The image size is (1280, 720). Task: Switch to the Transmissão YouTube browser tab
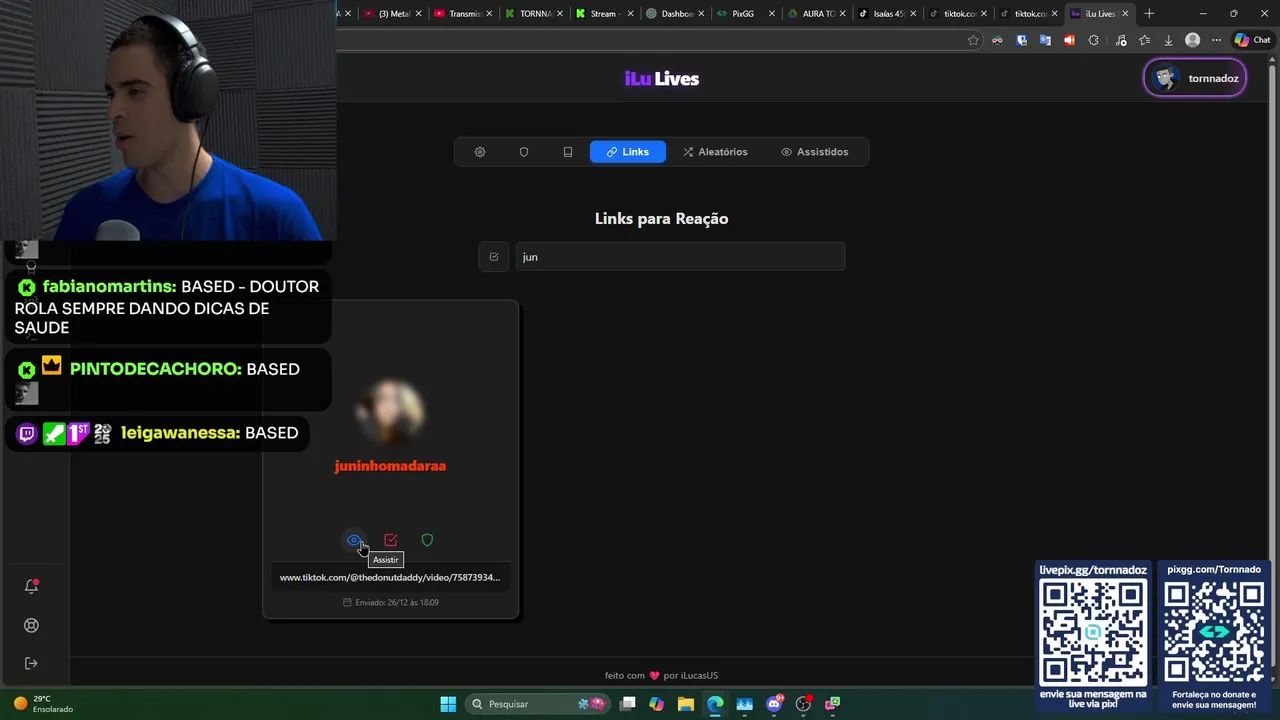[x=464, y=14]
